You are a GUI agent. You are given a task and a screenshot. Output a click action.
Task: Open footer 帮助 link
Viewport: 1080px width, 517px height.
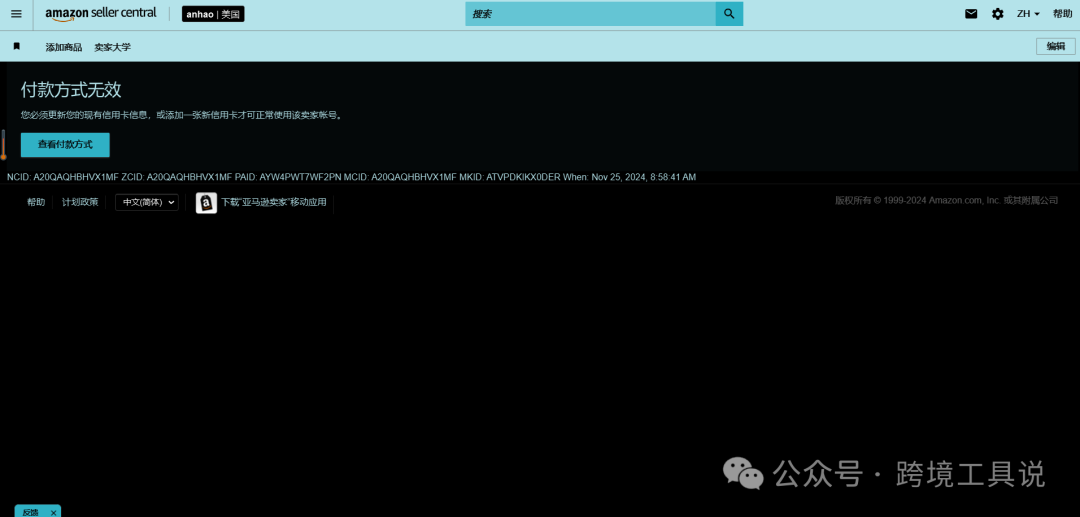[36, 202]
